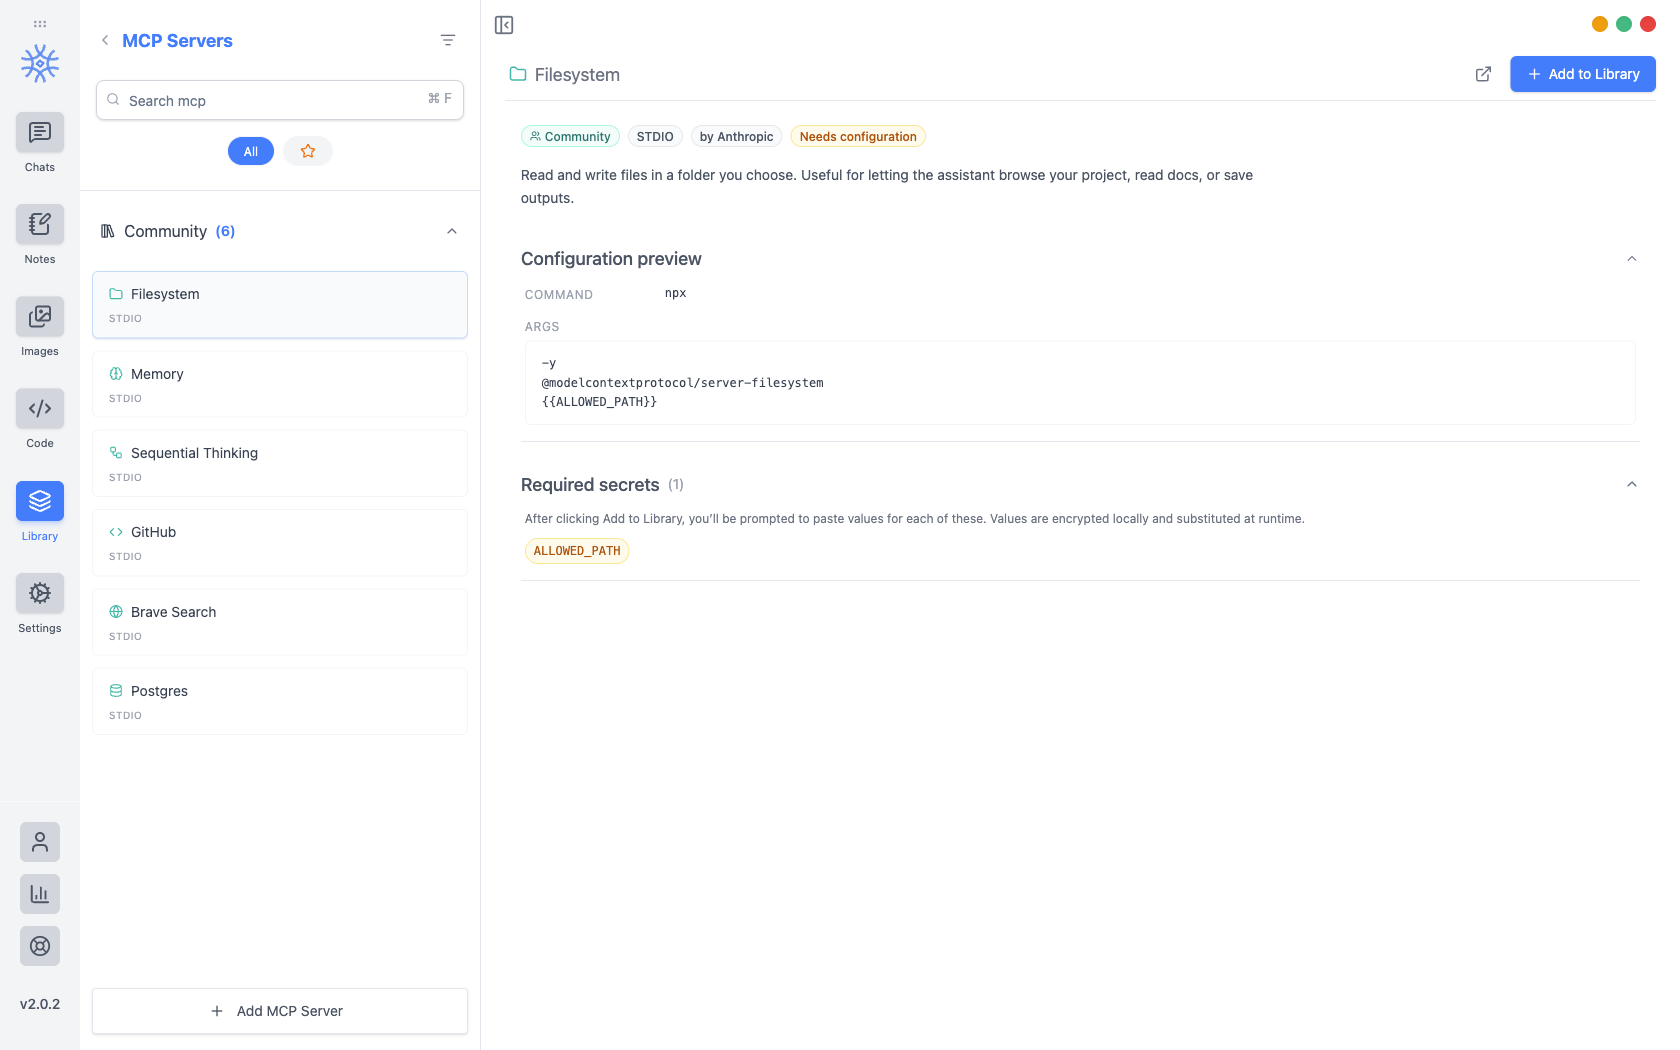Click the Community tag badge
Viewport: 1680px width, 1050px height.
coord(570,137)
